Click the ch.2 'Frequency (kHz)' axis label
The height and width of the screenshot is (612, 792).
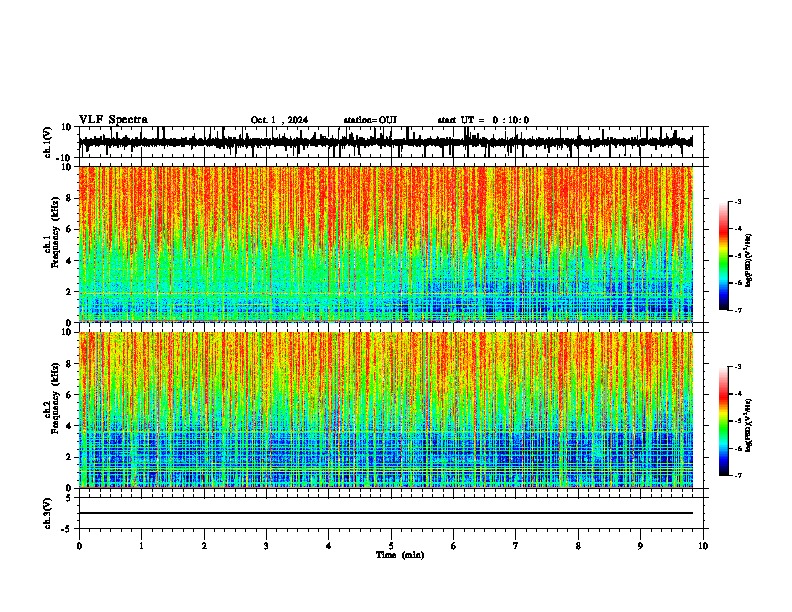point(55,398)
